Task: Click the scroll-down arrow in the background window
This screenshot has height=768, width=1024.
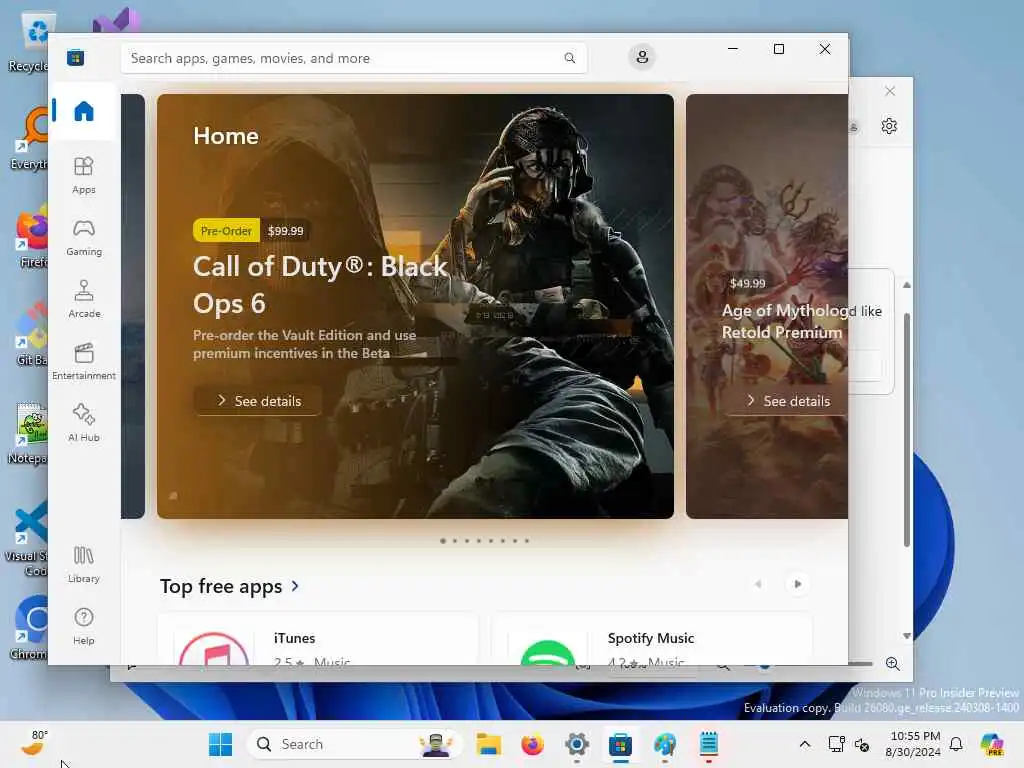Action: click(906, 635)
